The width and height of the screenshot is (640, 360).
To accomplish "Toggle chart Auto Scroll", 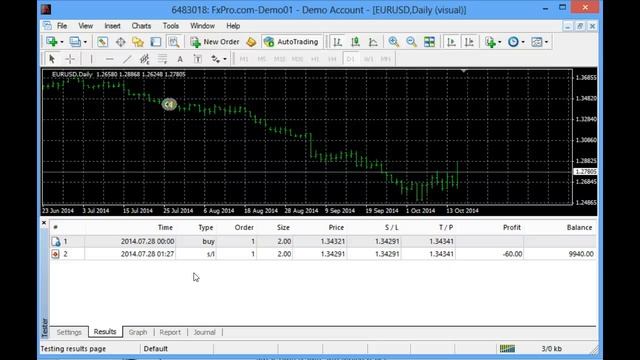I will point(451,42).
